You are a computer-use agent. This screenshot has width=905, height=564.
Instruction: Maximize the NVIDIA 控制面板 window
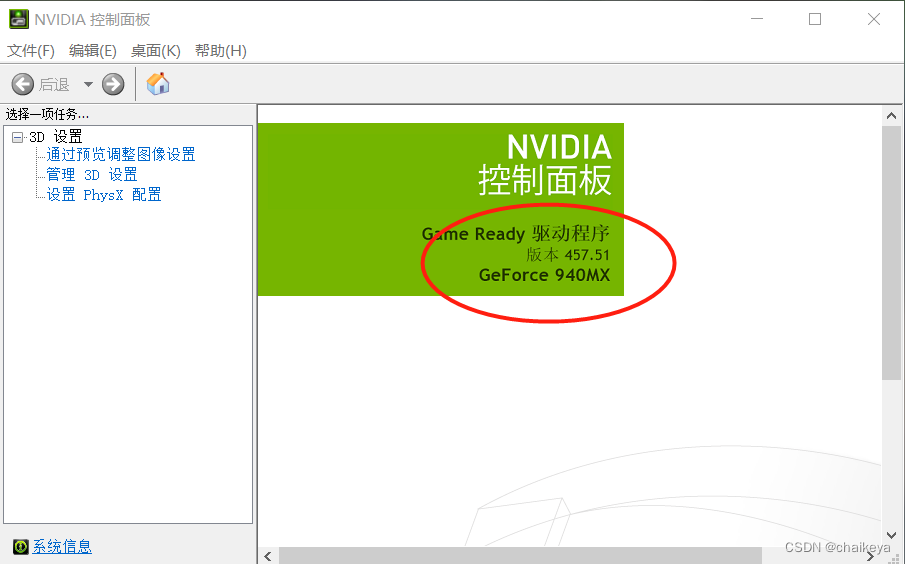click(x=815, y=19)
